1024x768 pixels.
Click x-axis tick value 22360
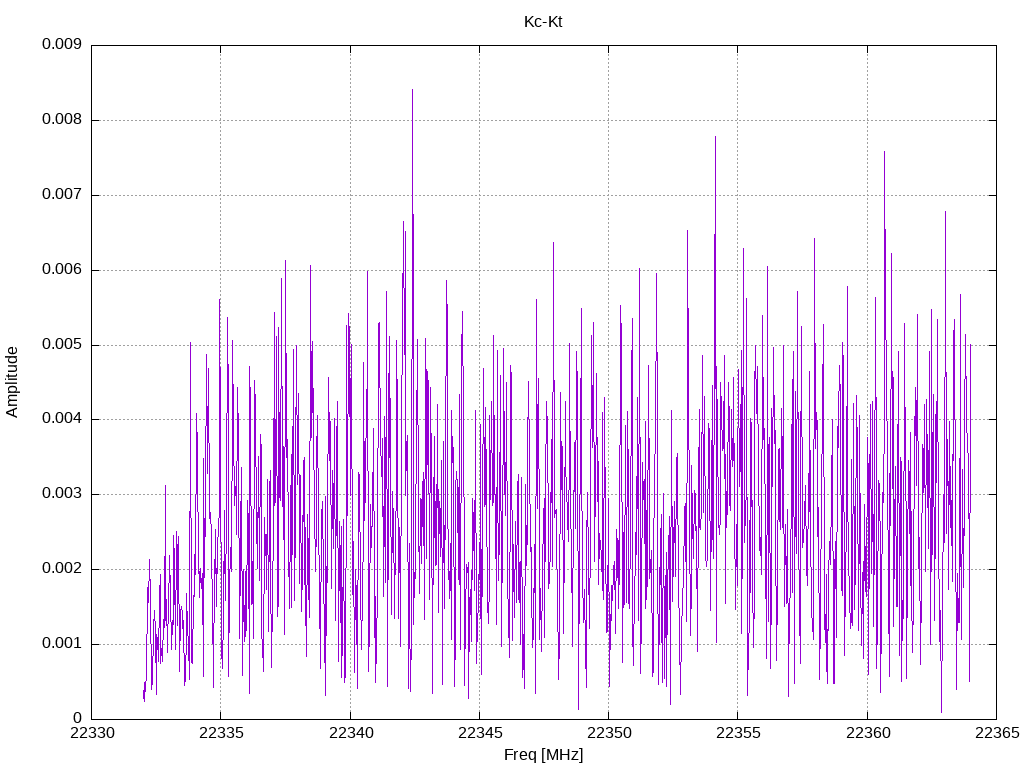pos(868,733)
